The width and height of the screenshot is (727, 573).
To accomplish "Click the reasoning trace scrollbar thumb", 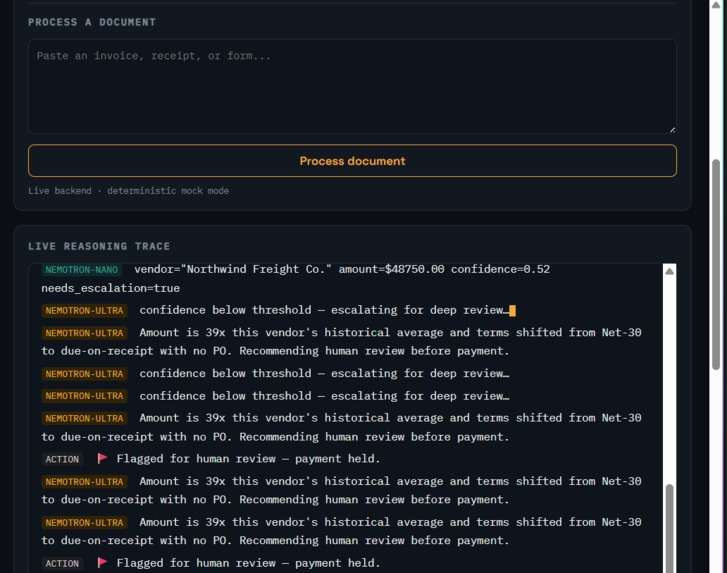I will [x=670, y=528].
